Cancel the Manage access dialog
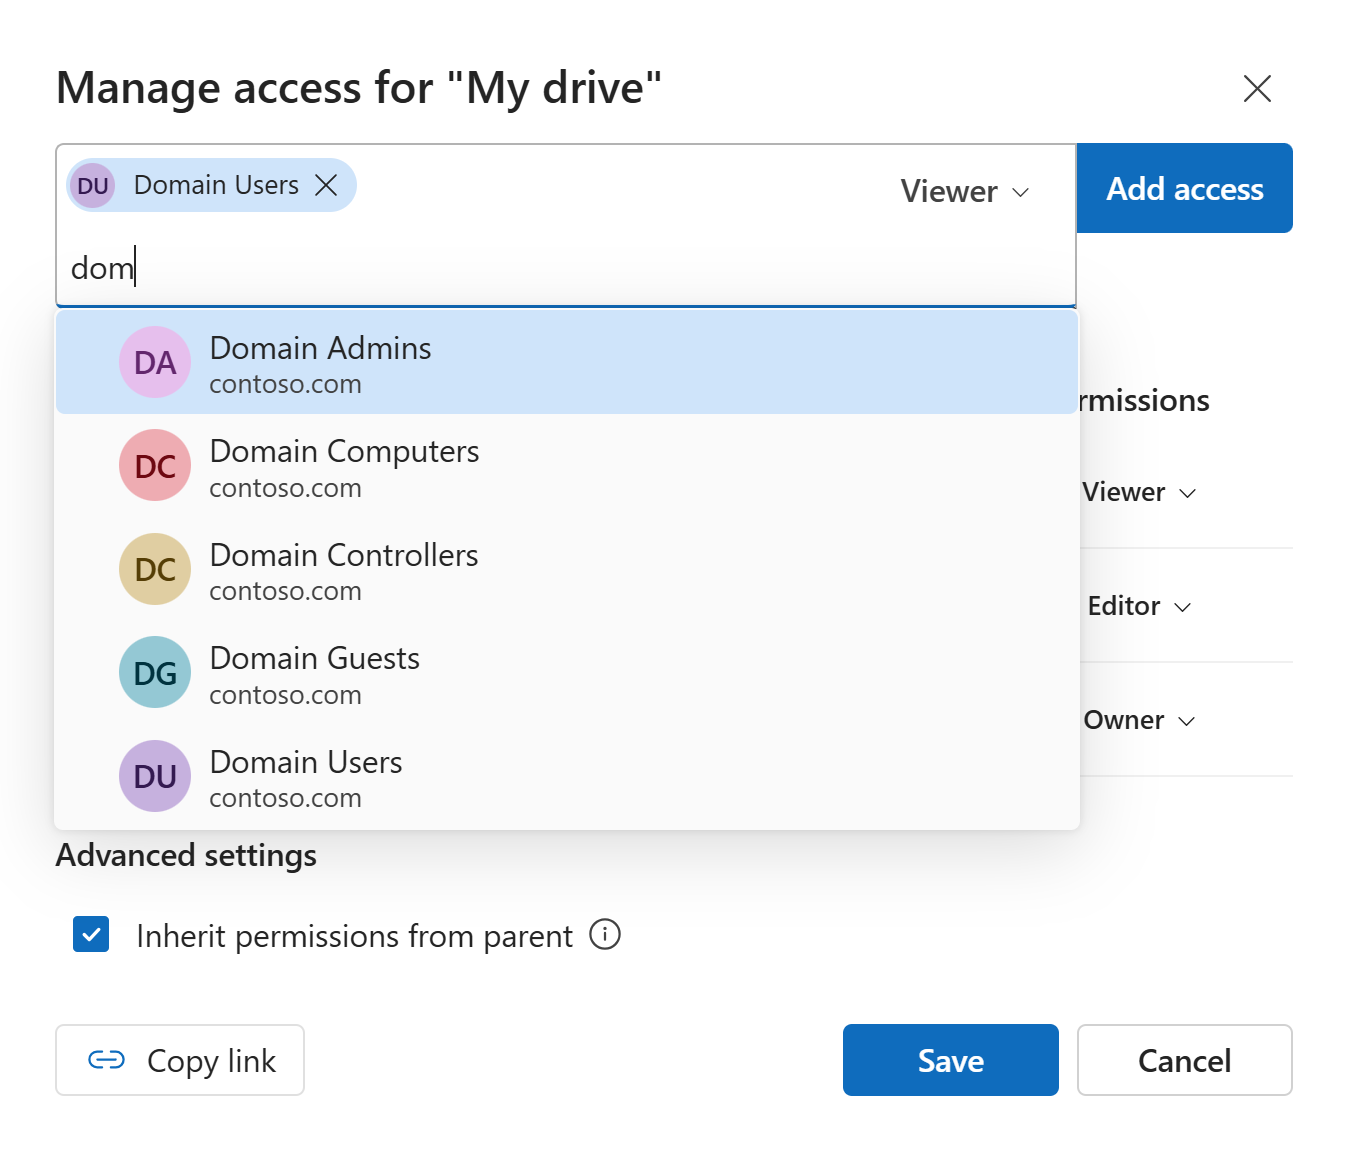Viewport: 1350px width, 1150px height. (1184, 1060)
